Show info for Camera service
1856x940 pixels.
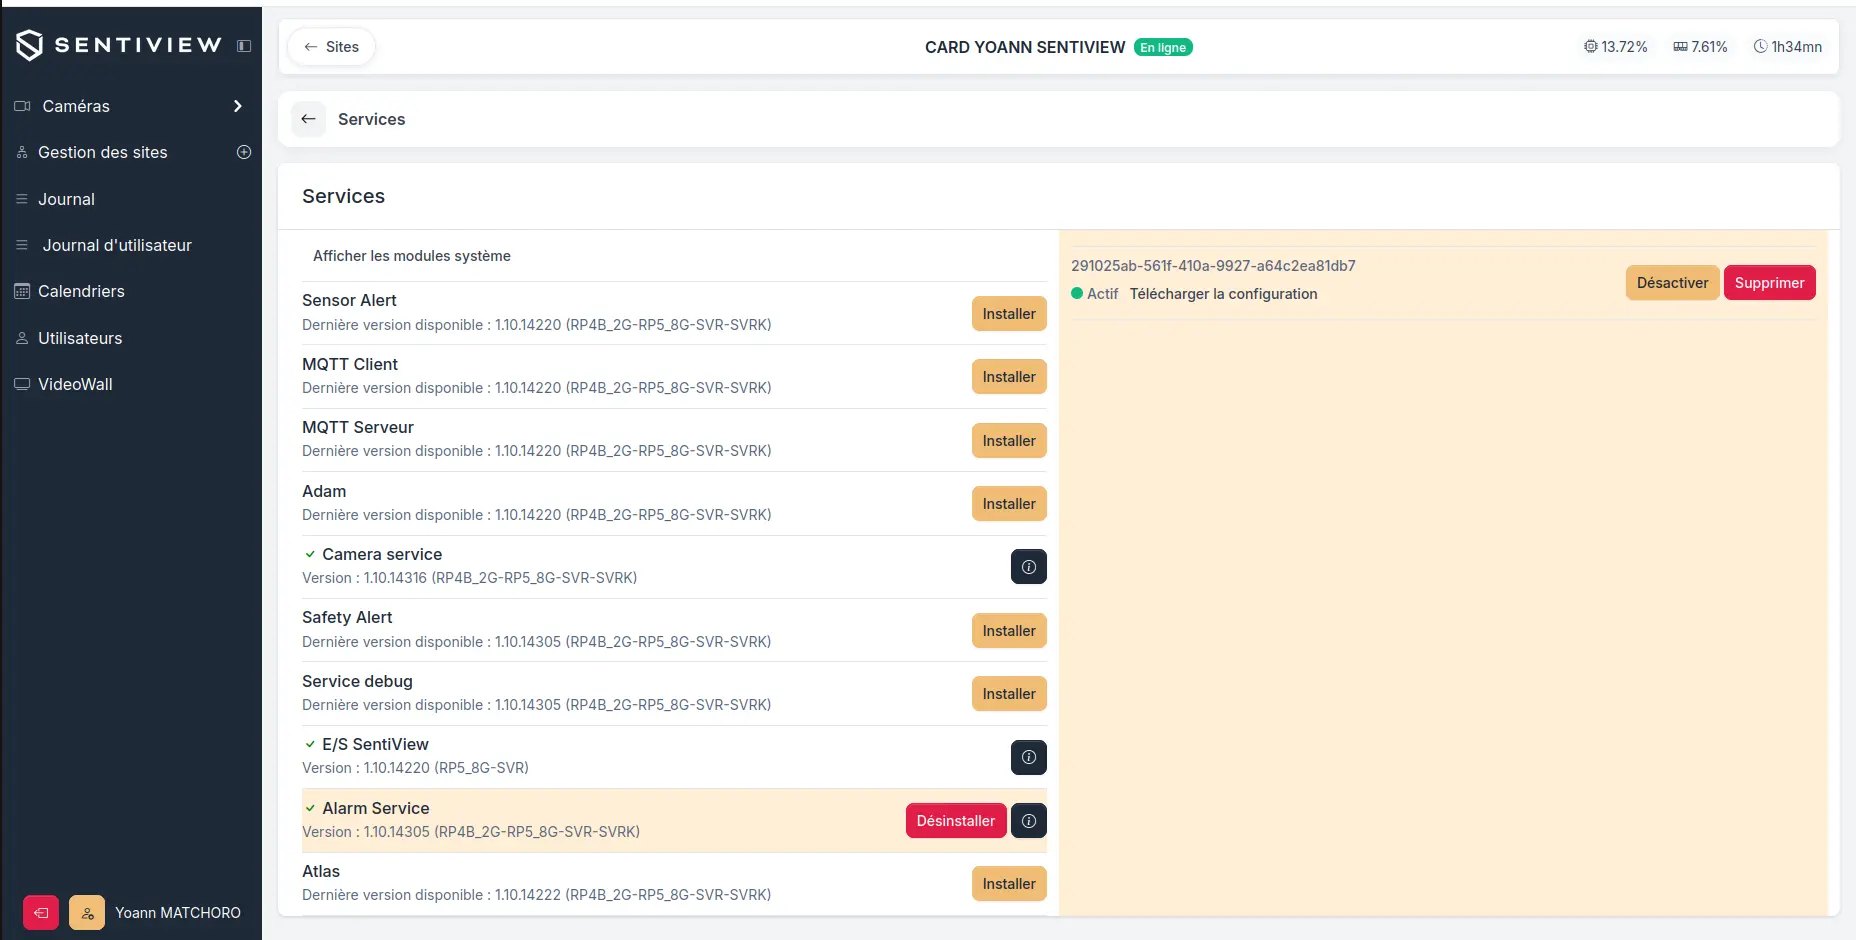(x=1029, y=567)
